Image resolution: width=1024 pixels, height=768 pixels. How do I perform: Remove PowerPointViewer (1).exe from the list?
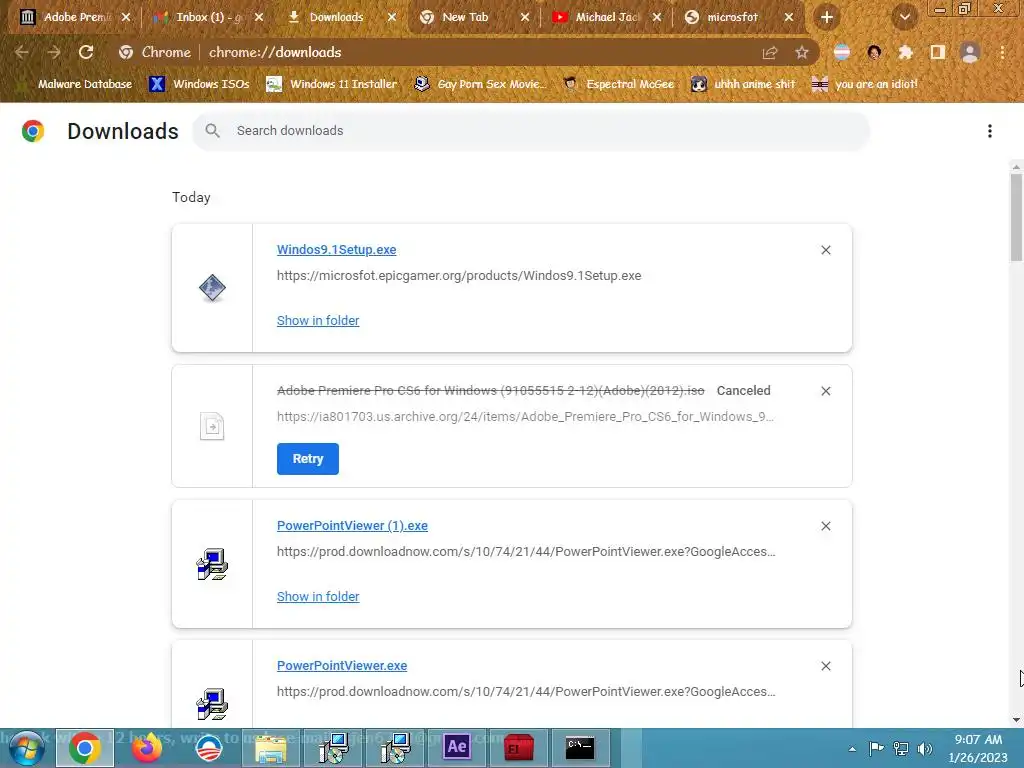825,526
